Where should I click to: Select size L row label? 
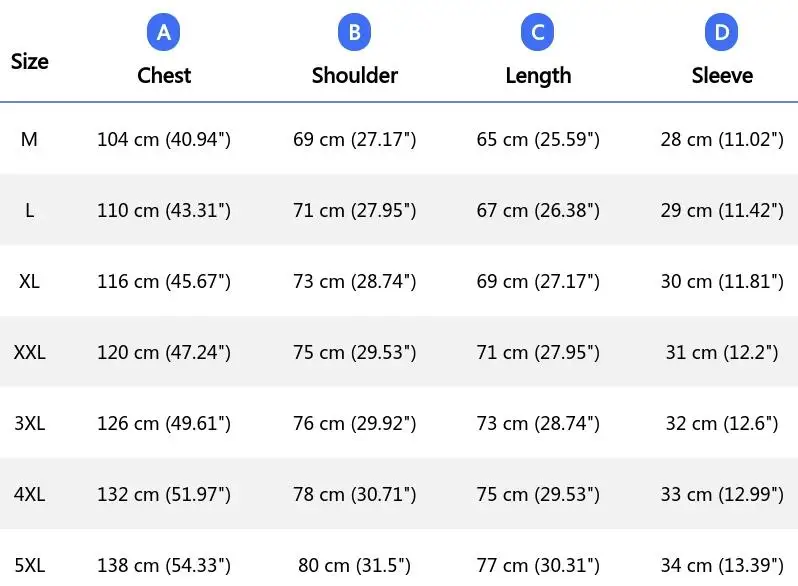click(x=30, y=210)
